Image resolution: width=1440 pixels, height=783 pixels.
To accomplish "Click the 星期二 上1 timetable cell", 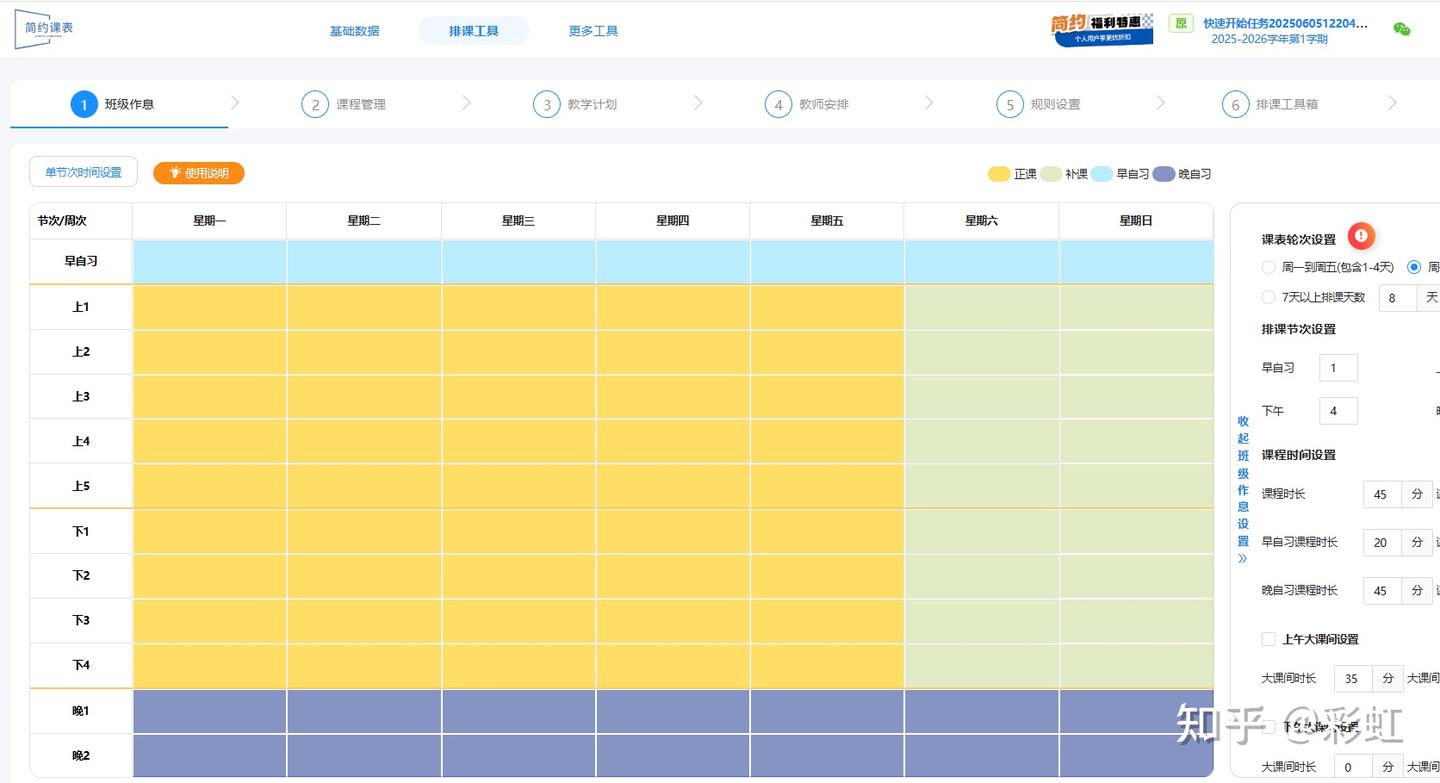I will tap(364, 307).
